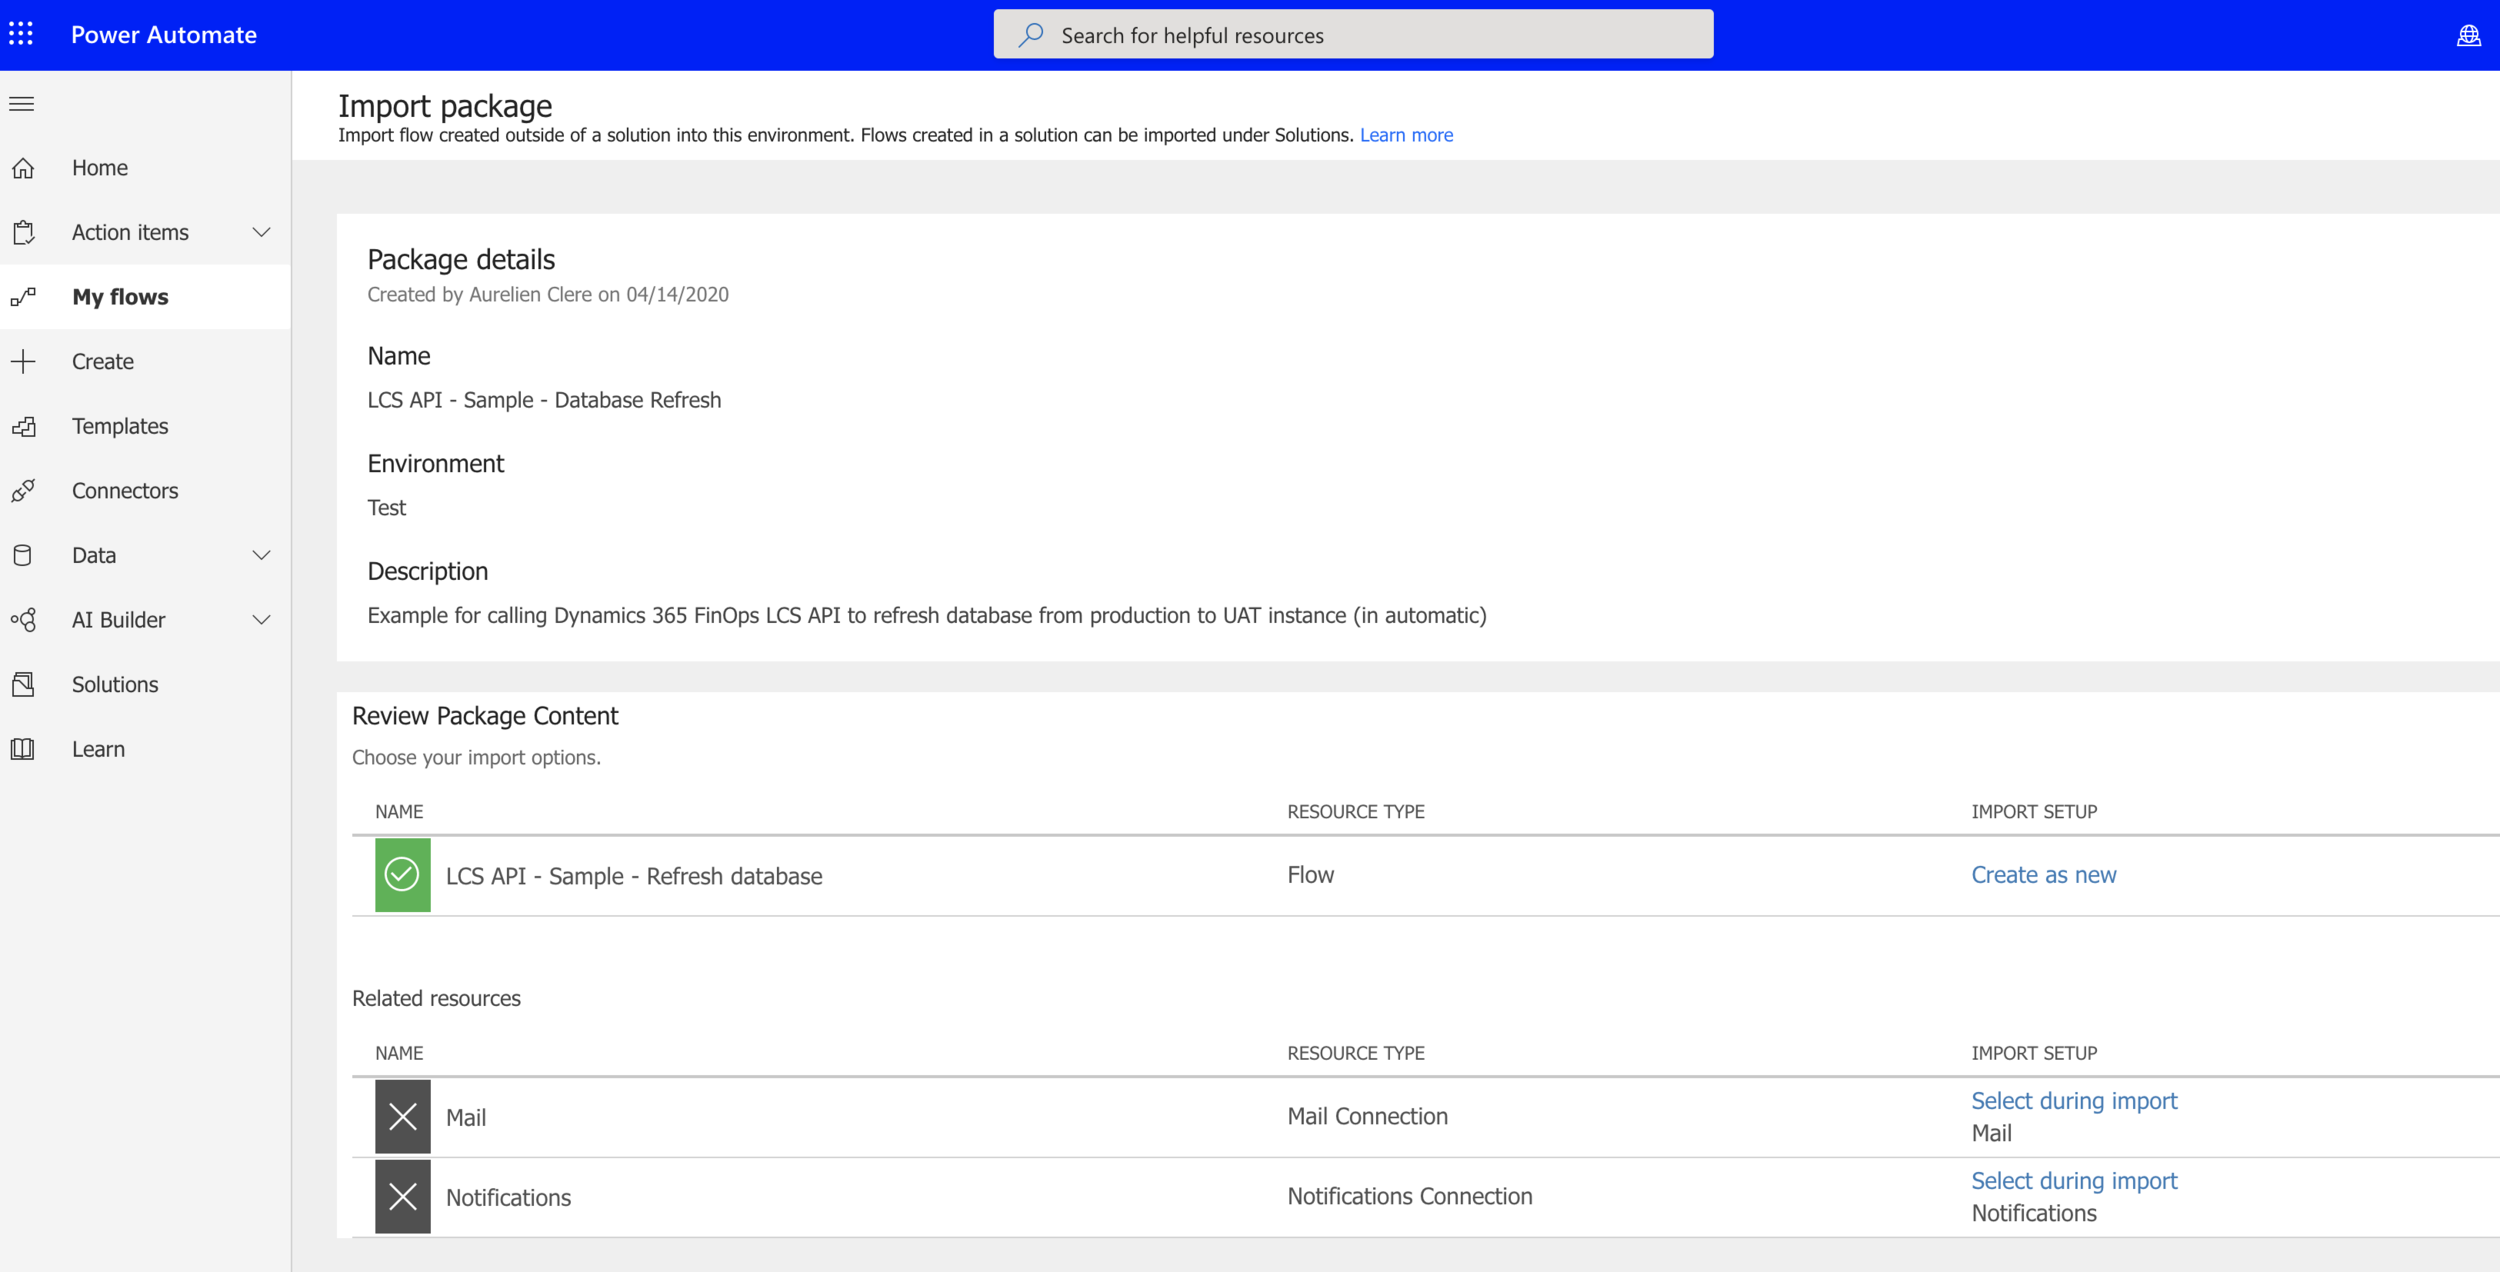Click the Action items clipboard icon

point(23,232)
